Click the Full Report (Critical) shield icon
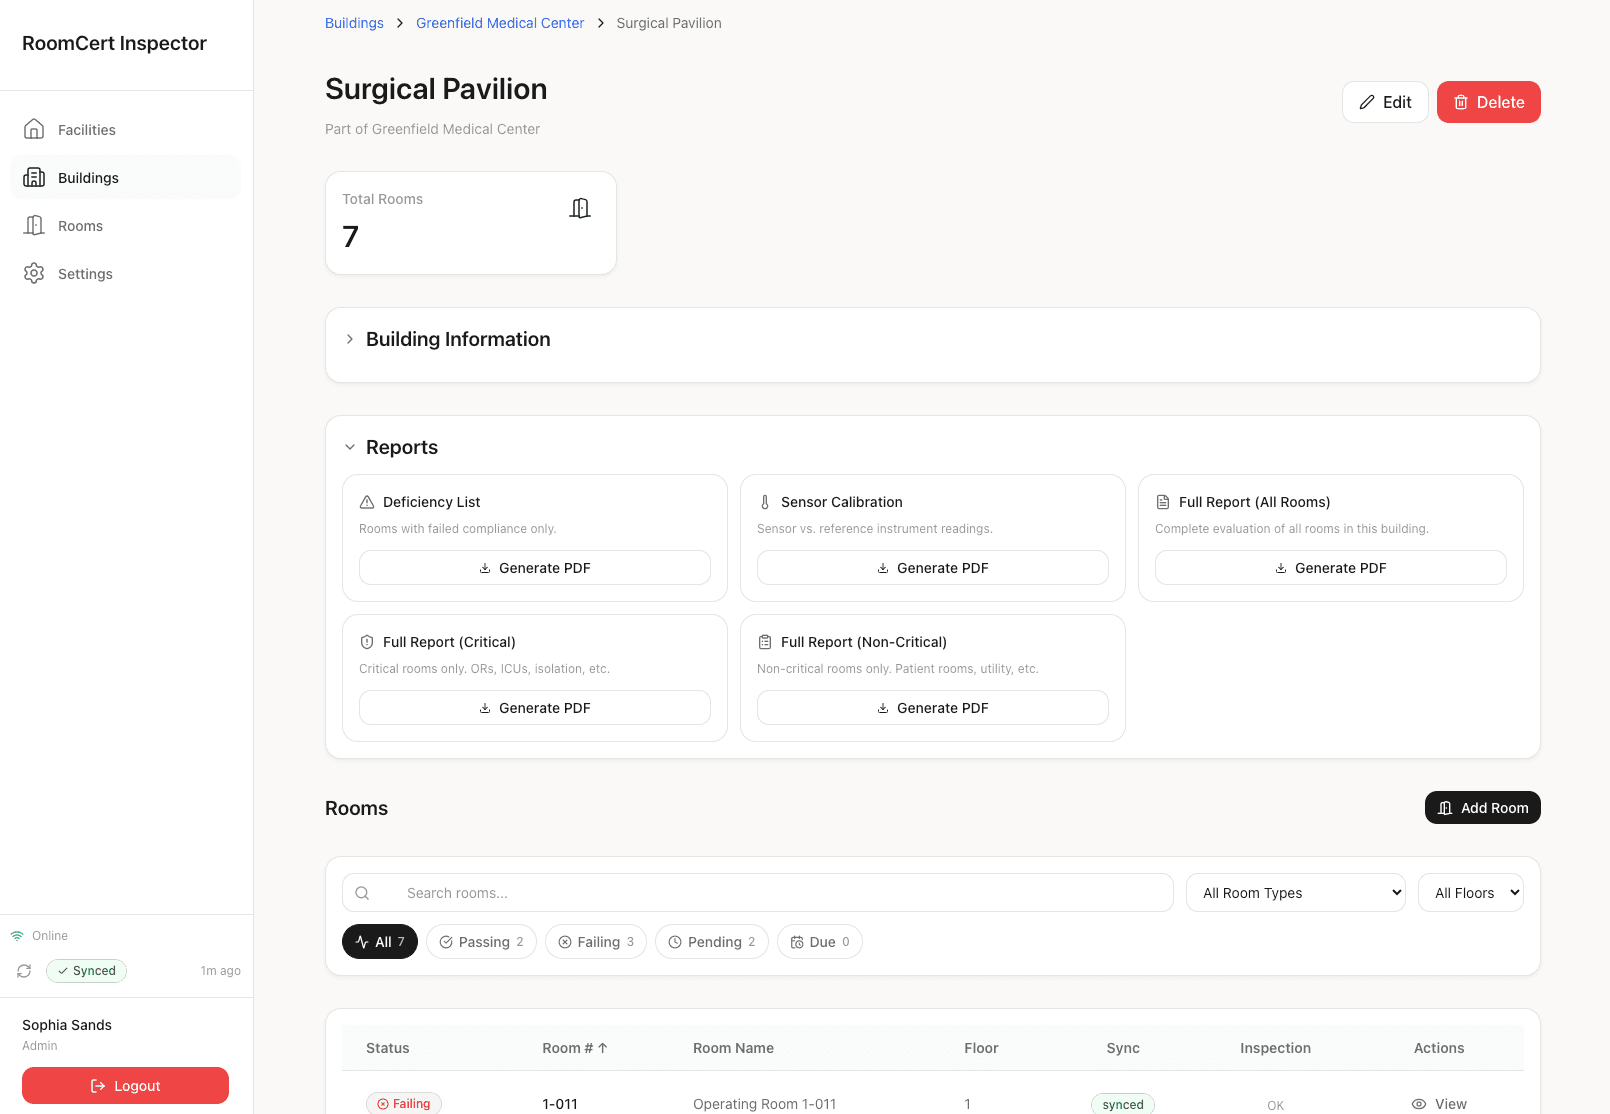Image resolution: width=1610 pixels, height=1114 pixels. point(367,642)
